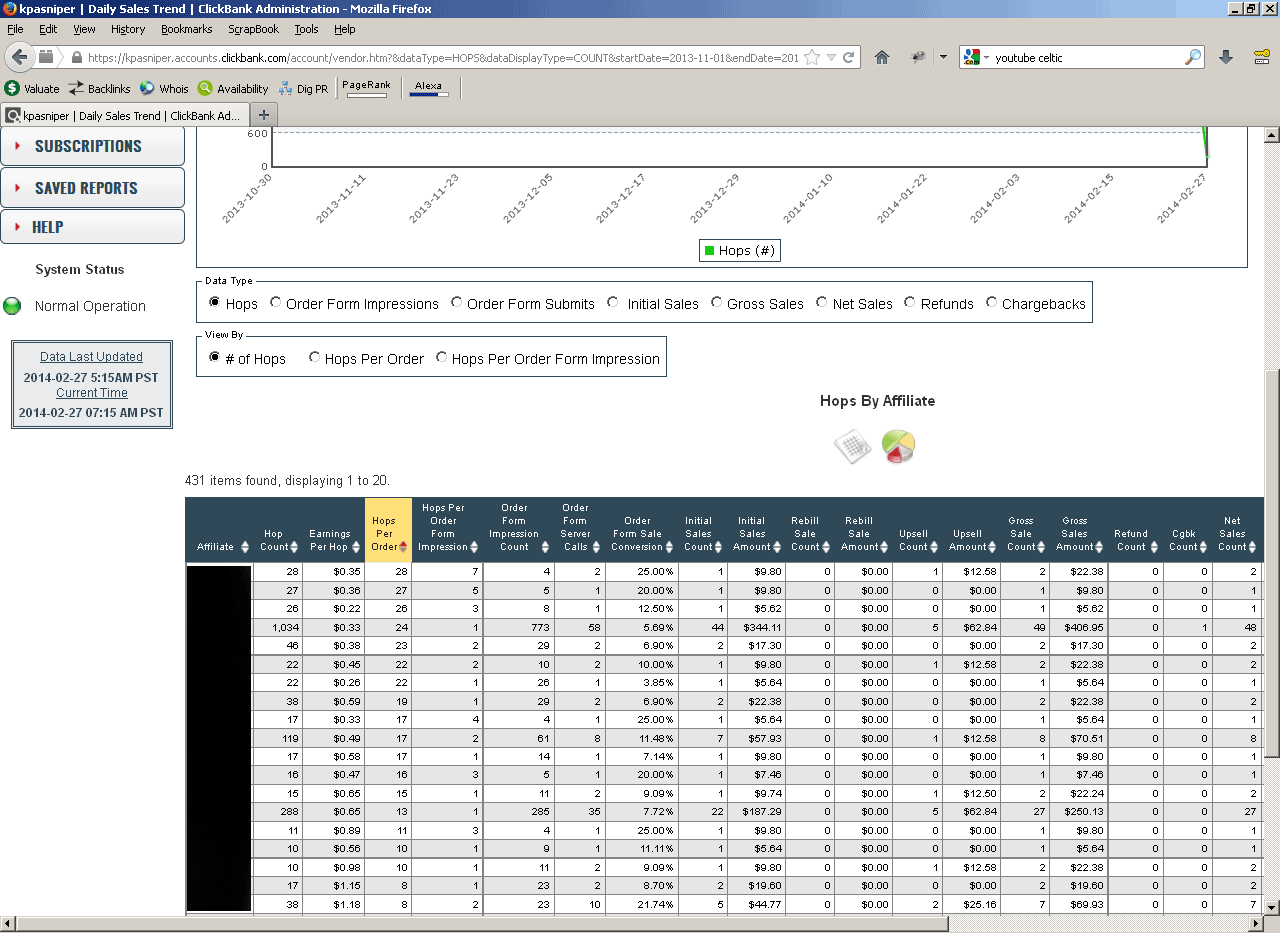Screen dimensions: 1280x933
Task: Select Order Form Impressions data type
Action: tap(276, 303)
